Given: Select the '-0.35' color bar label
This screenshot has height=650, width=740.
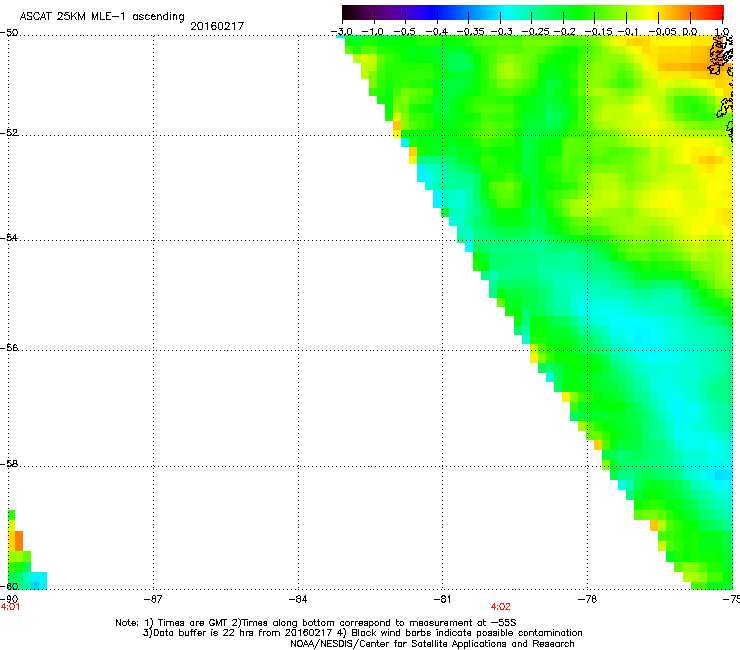Looking at the screenshot, I should click(x=470, y=32).
